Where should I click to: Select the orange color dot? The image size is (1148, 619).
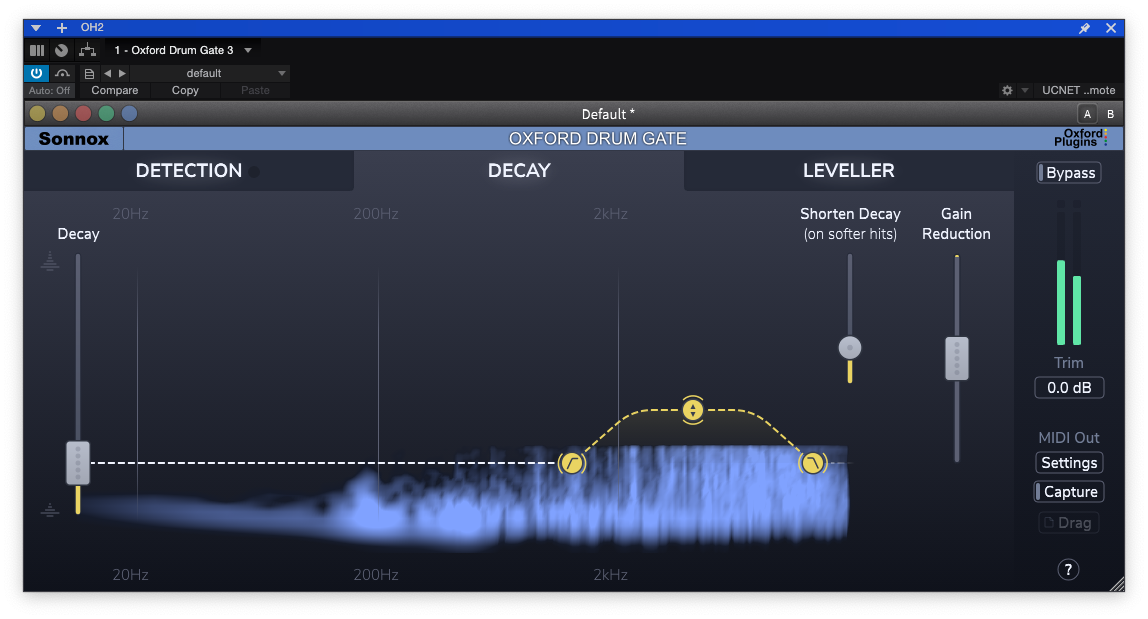point(60,114)
